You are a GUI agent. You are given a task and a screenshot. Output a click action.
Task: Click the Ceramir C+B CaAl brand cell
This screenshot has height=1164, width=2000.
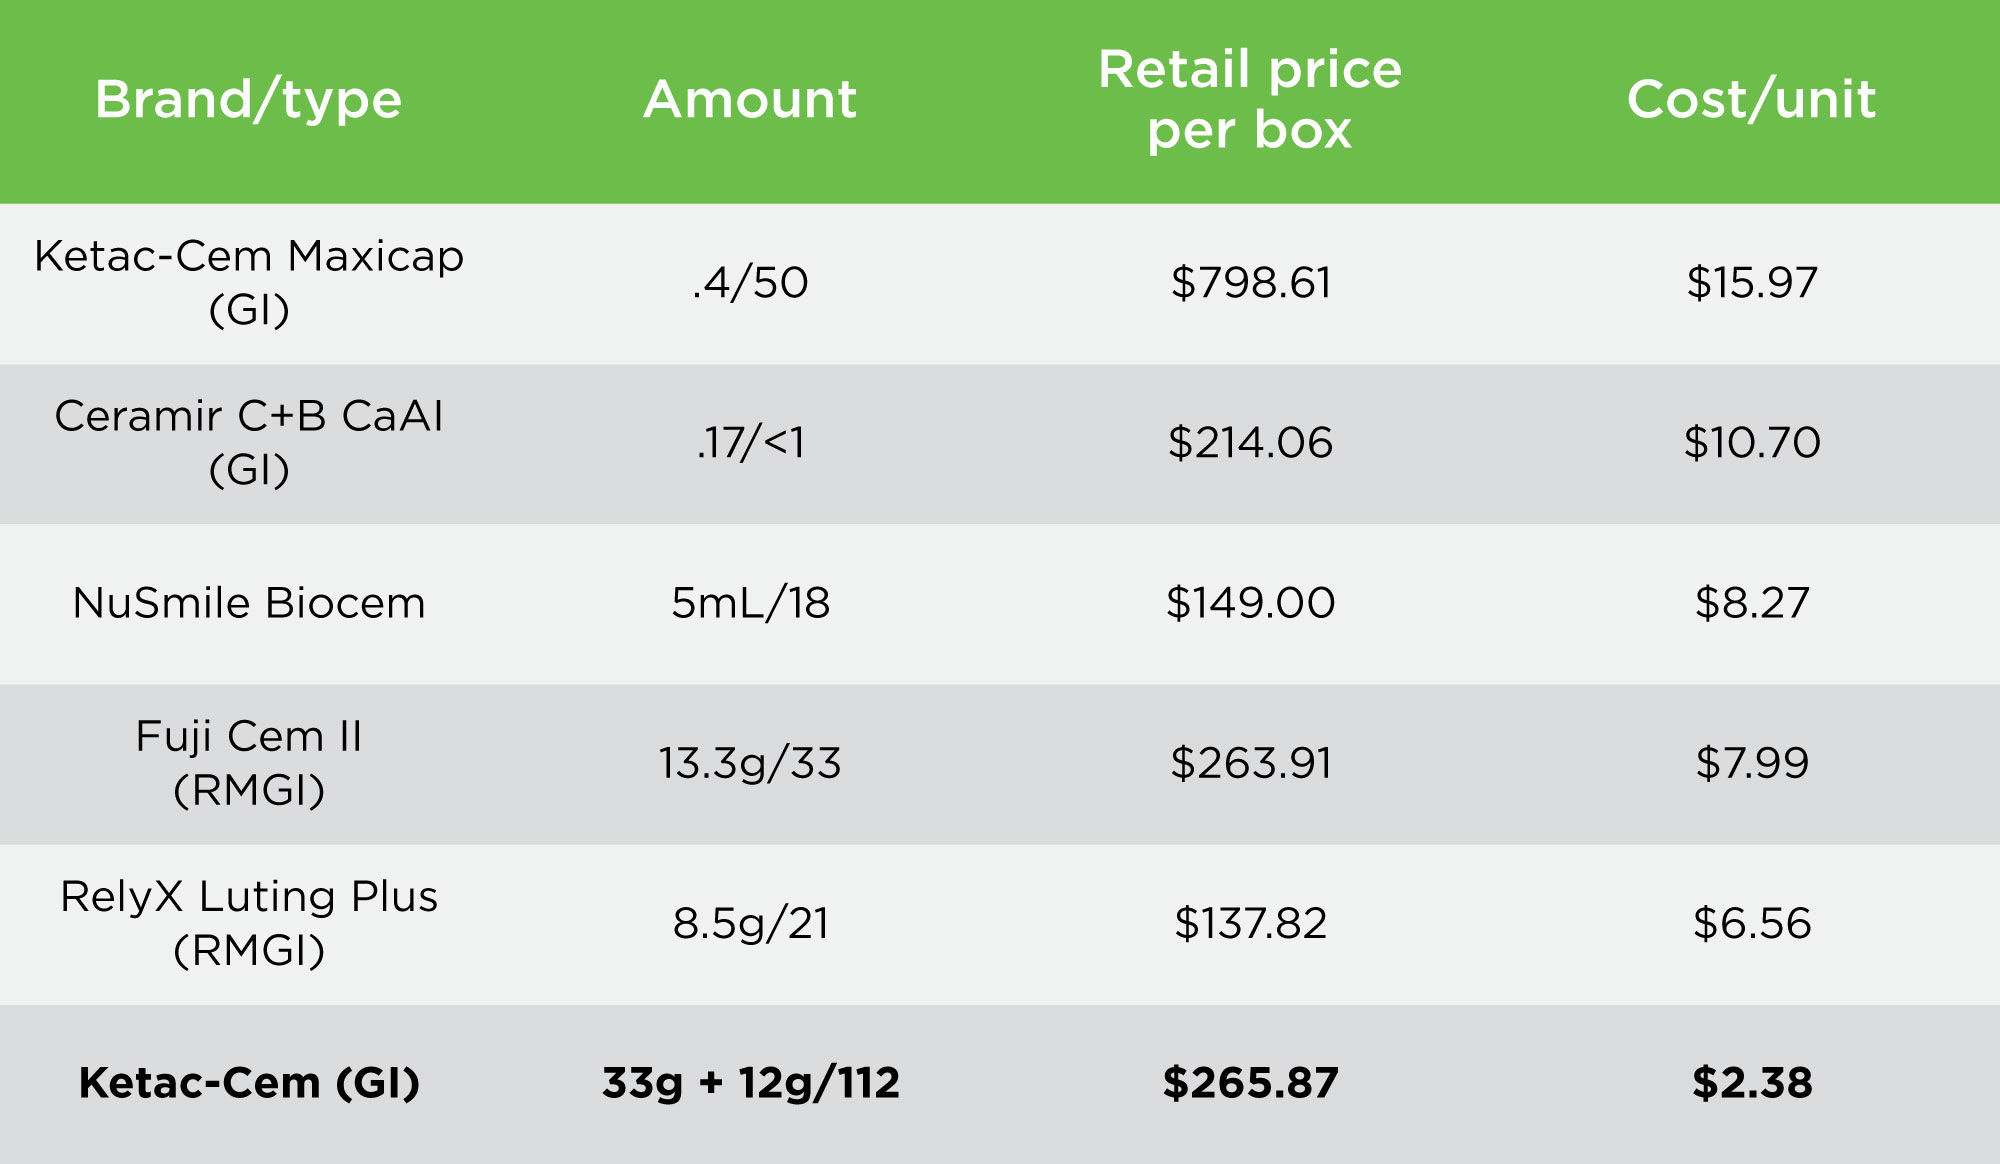click(249, 442)
